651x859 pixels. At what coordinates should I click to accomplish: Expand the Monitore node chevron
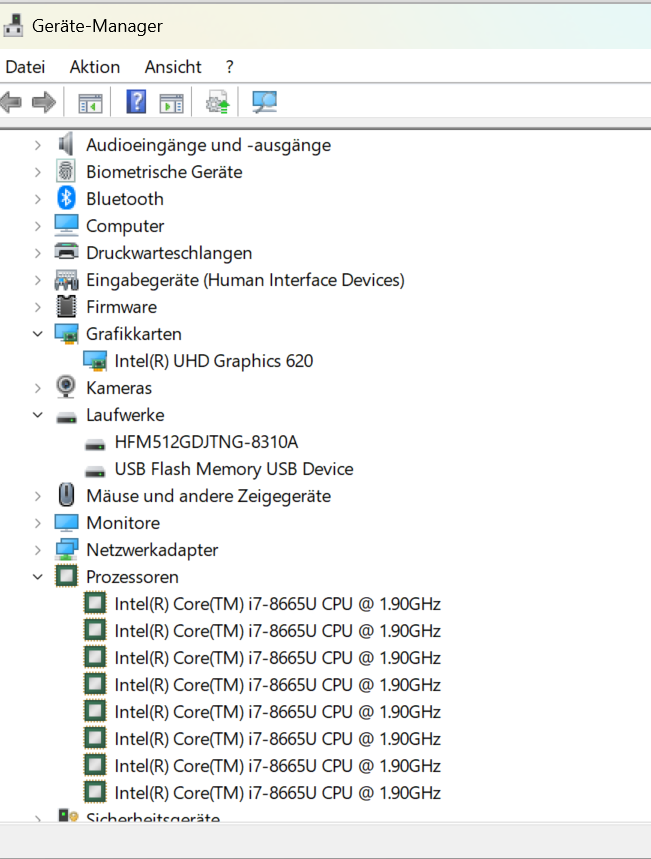click(x=37, y=523)
